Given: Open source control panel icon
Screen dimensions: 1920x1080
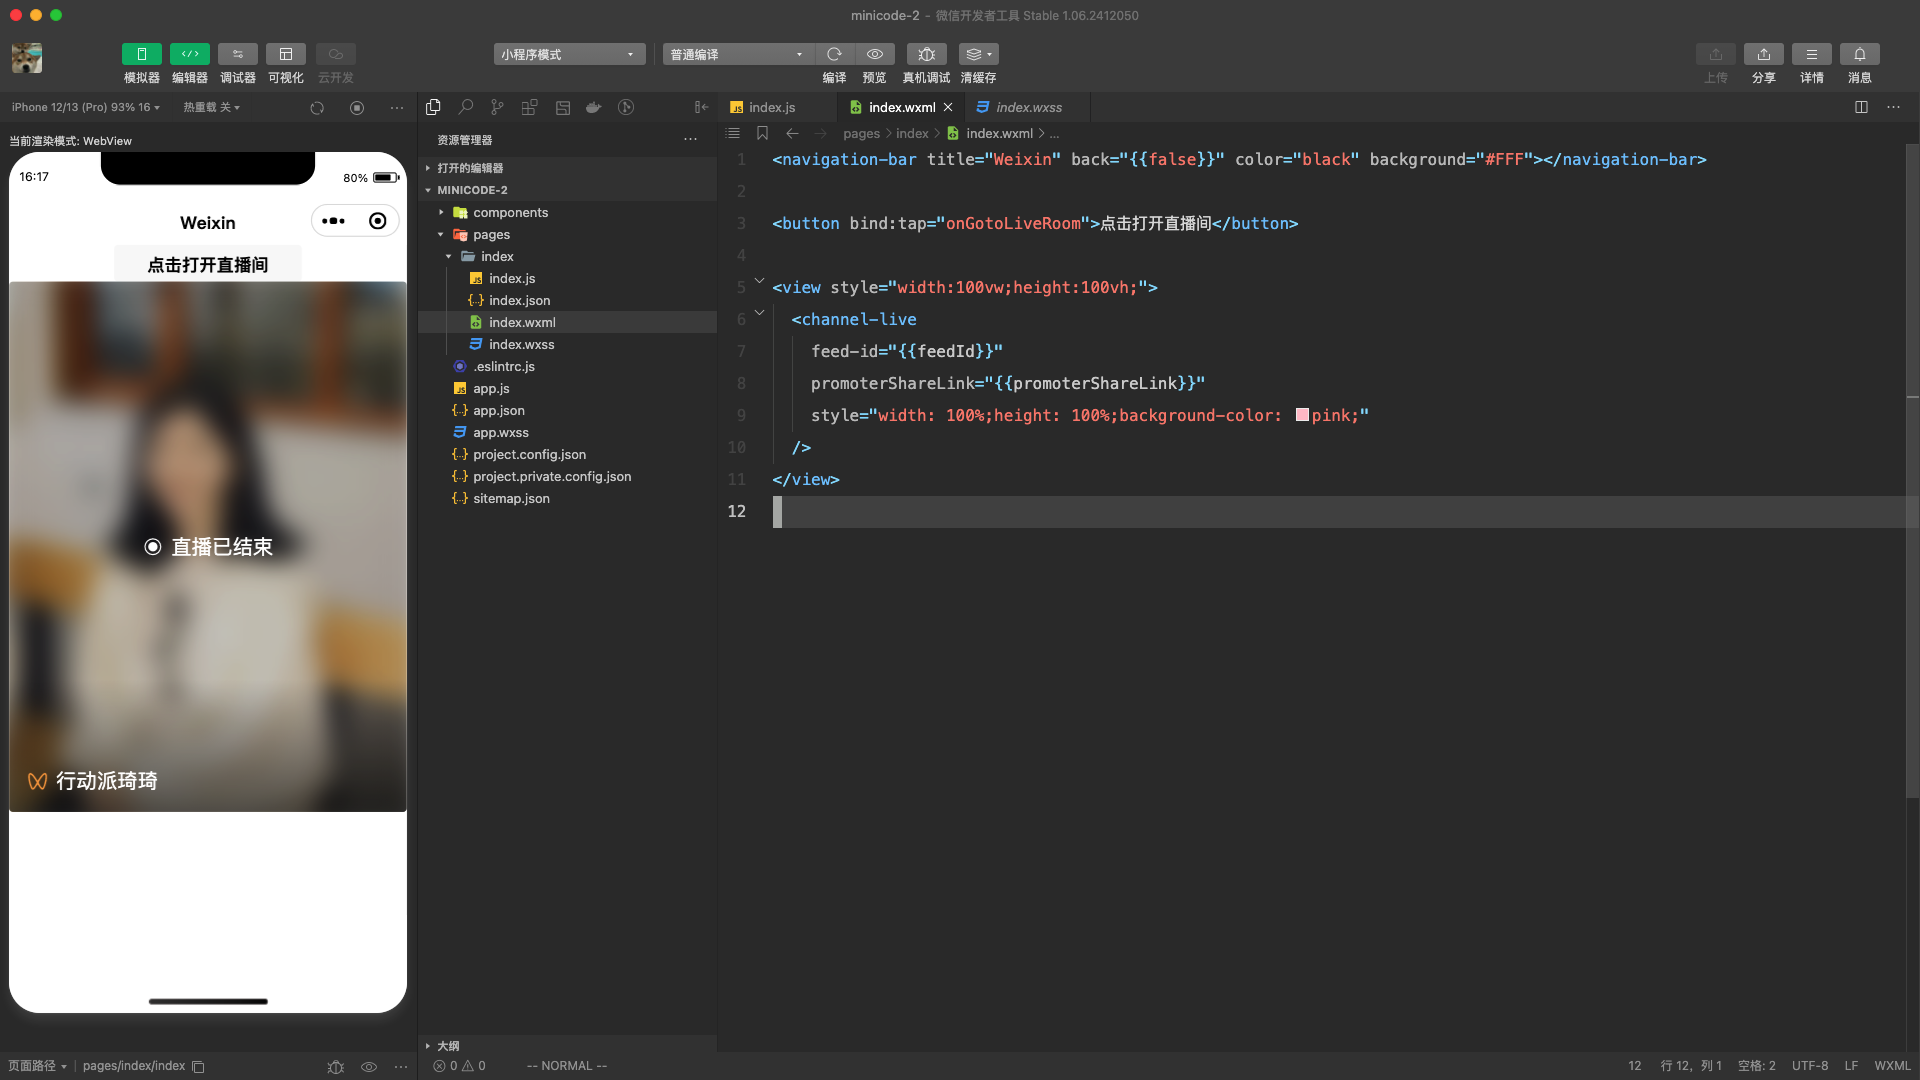Looking at the screenshot, I should pyautogui.click(x=497, y=107).
